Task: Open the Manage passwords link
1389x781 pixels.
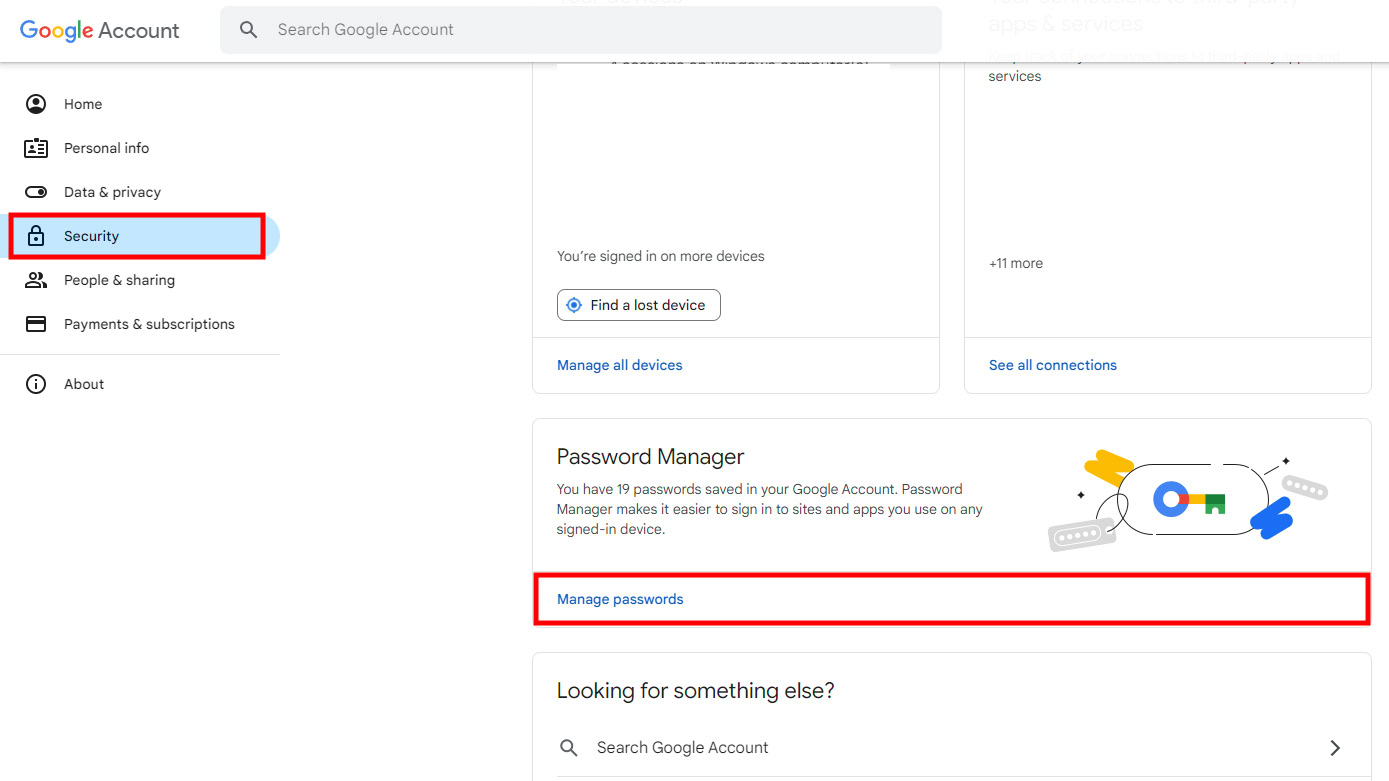Action: [x=620, y=599]
